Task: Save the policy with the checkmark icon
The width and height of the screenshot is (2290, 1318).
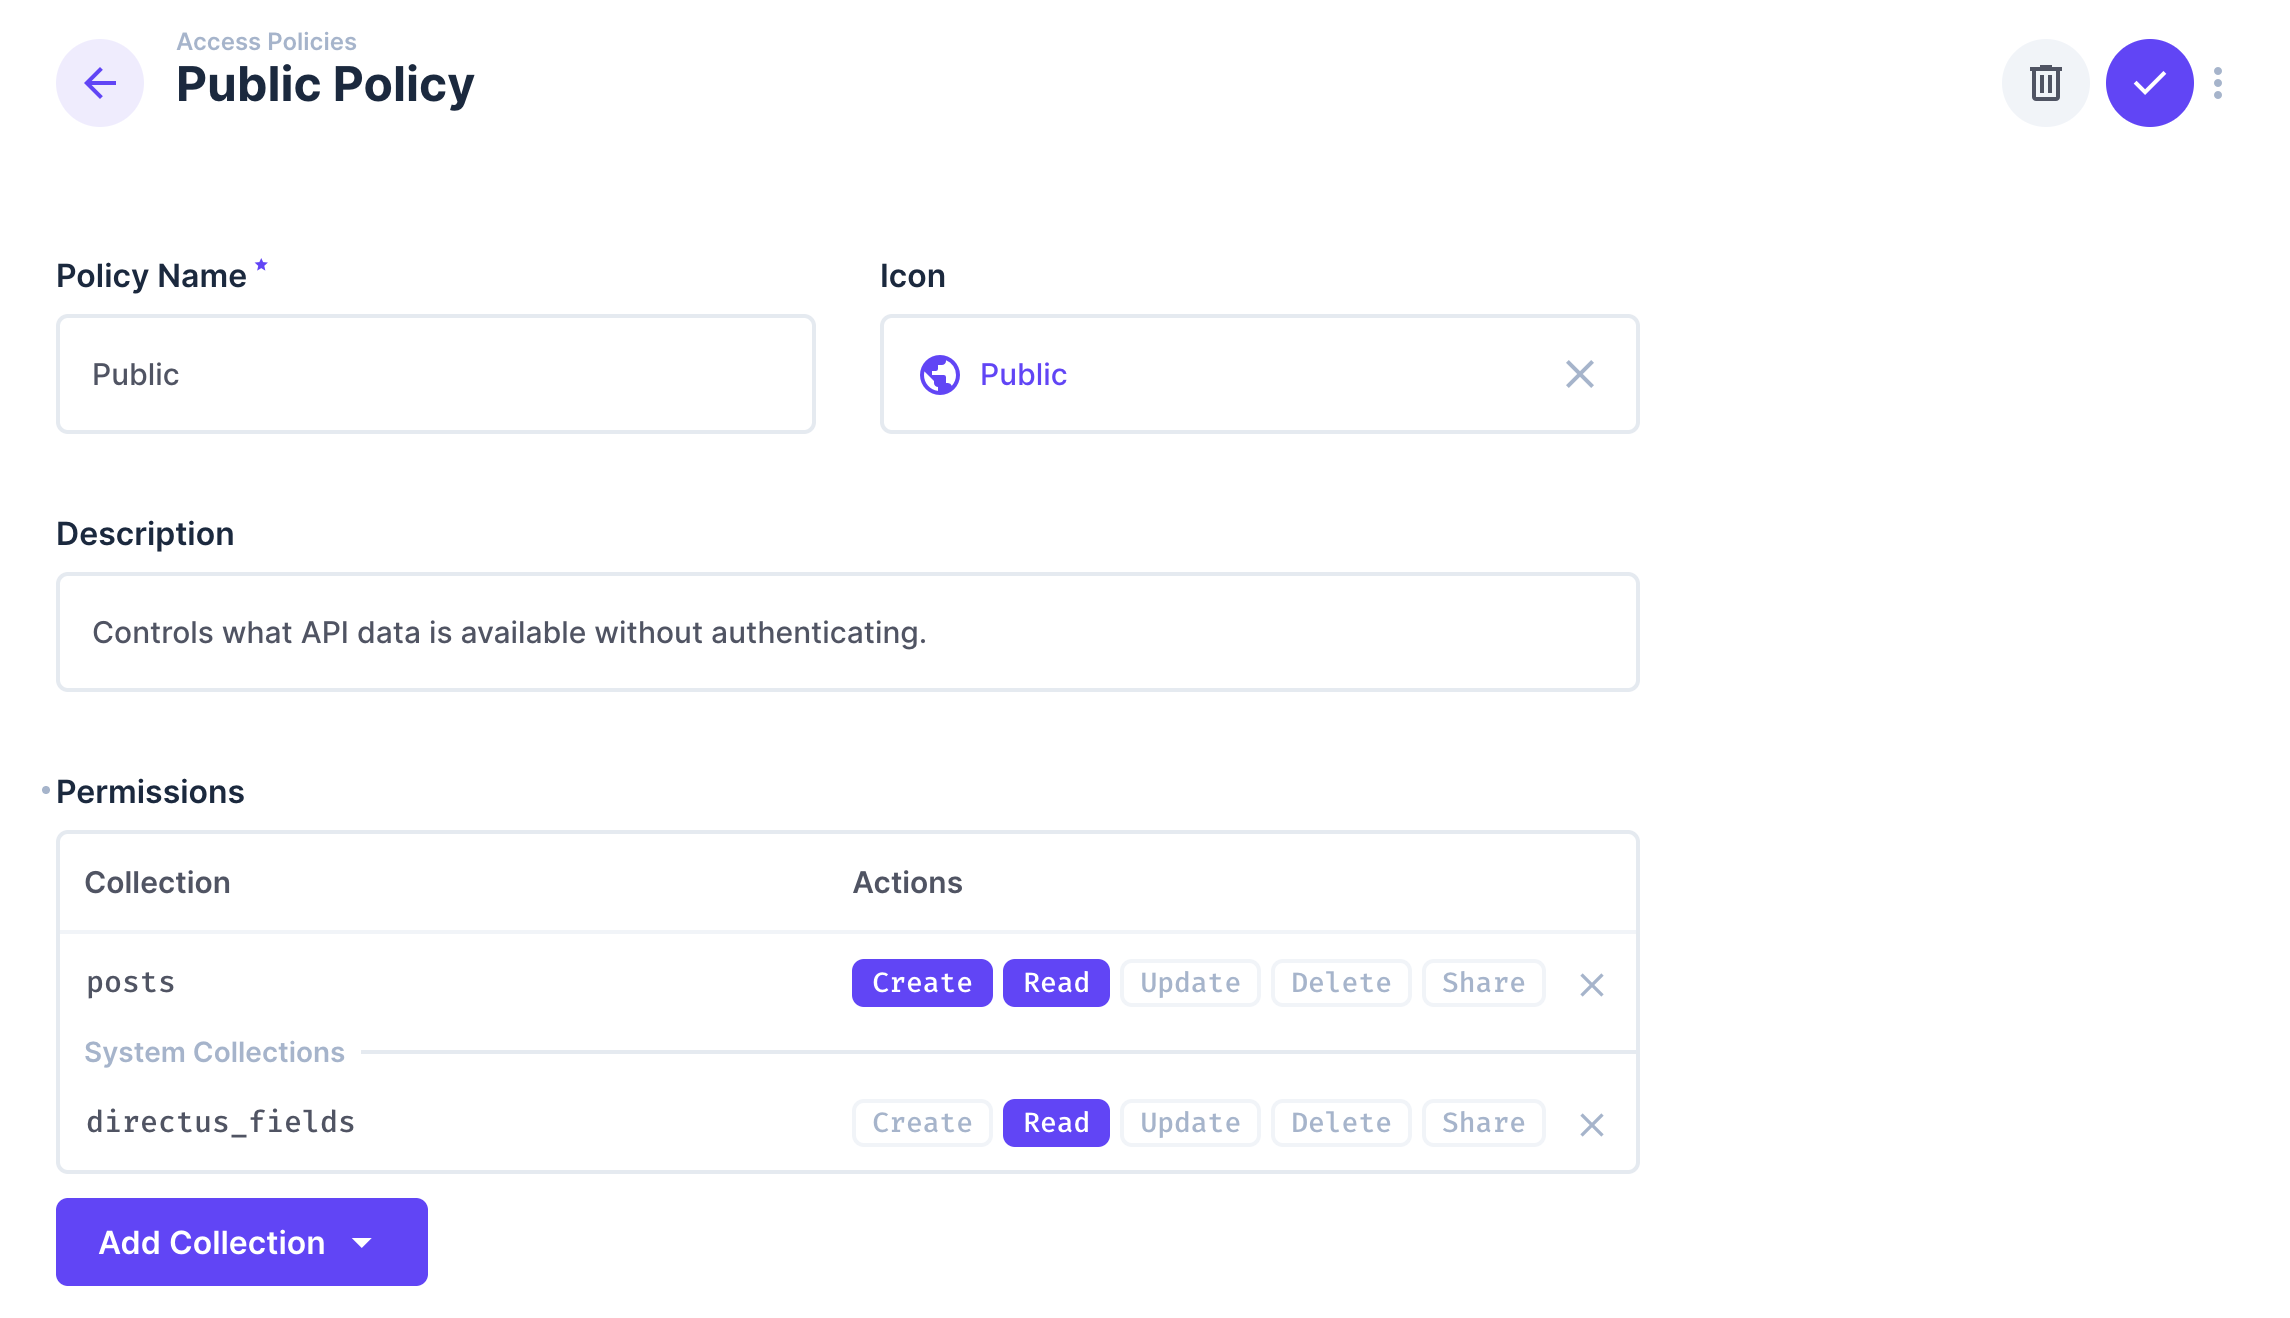Action: point(2149,83)
